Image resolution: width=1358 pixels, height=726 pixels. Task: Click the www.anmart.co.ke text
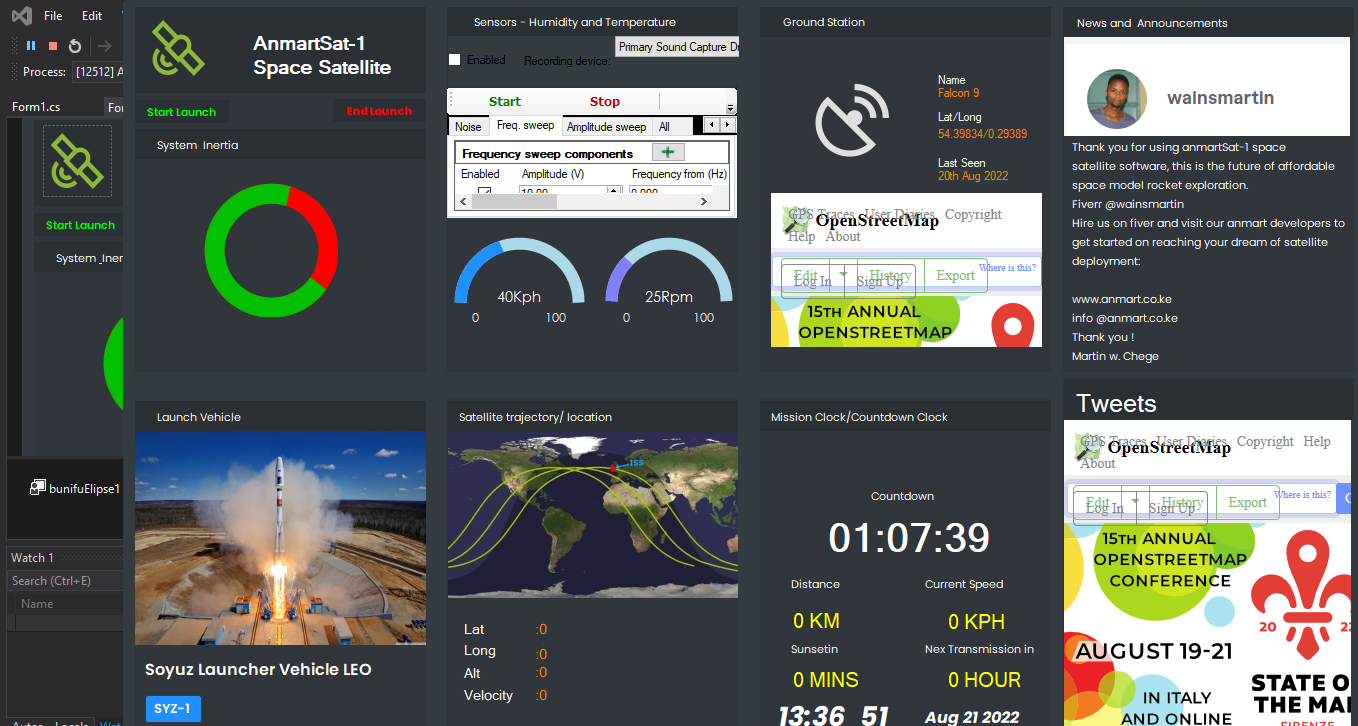(1122, 299)
